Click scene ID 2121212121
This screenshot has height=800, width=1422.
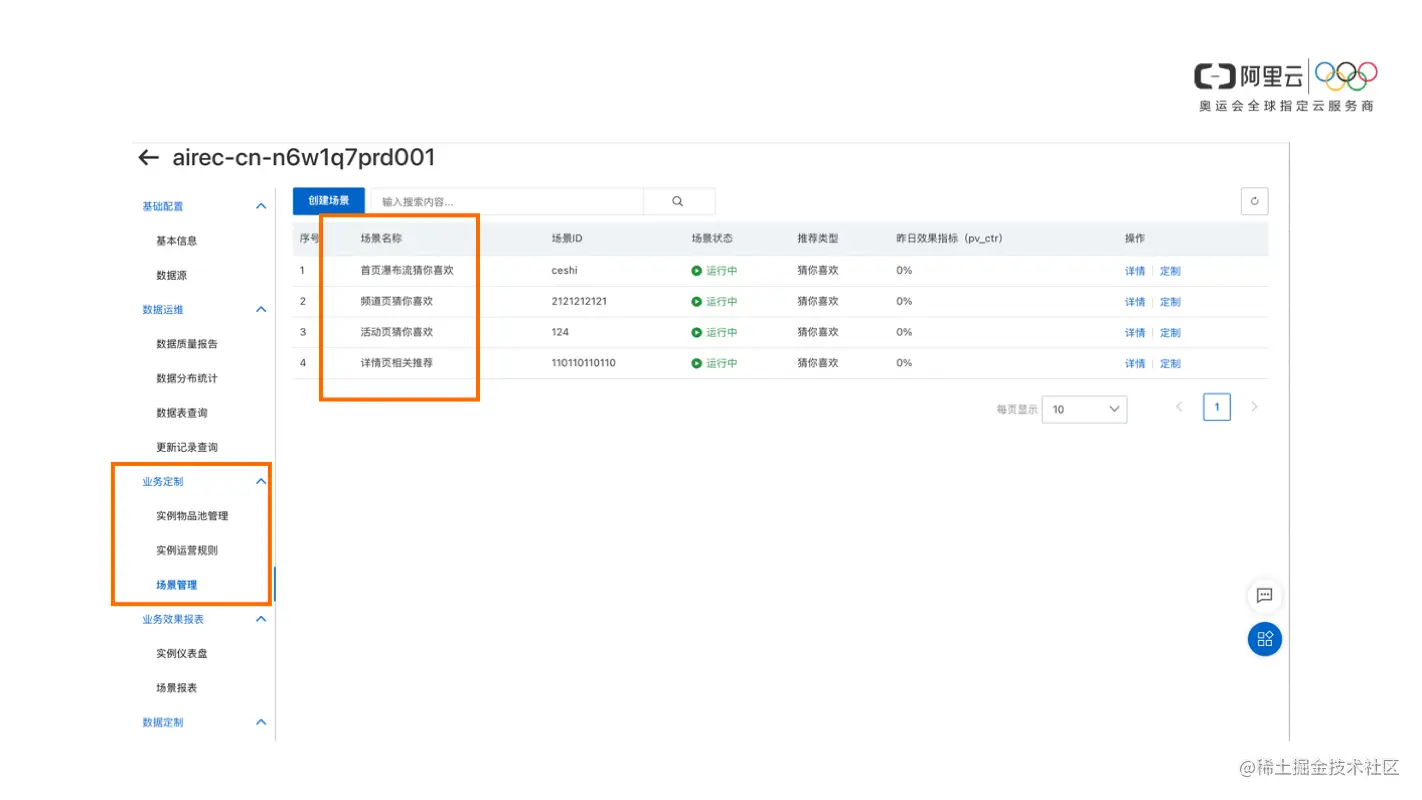[x=579, y=301]
